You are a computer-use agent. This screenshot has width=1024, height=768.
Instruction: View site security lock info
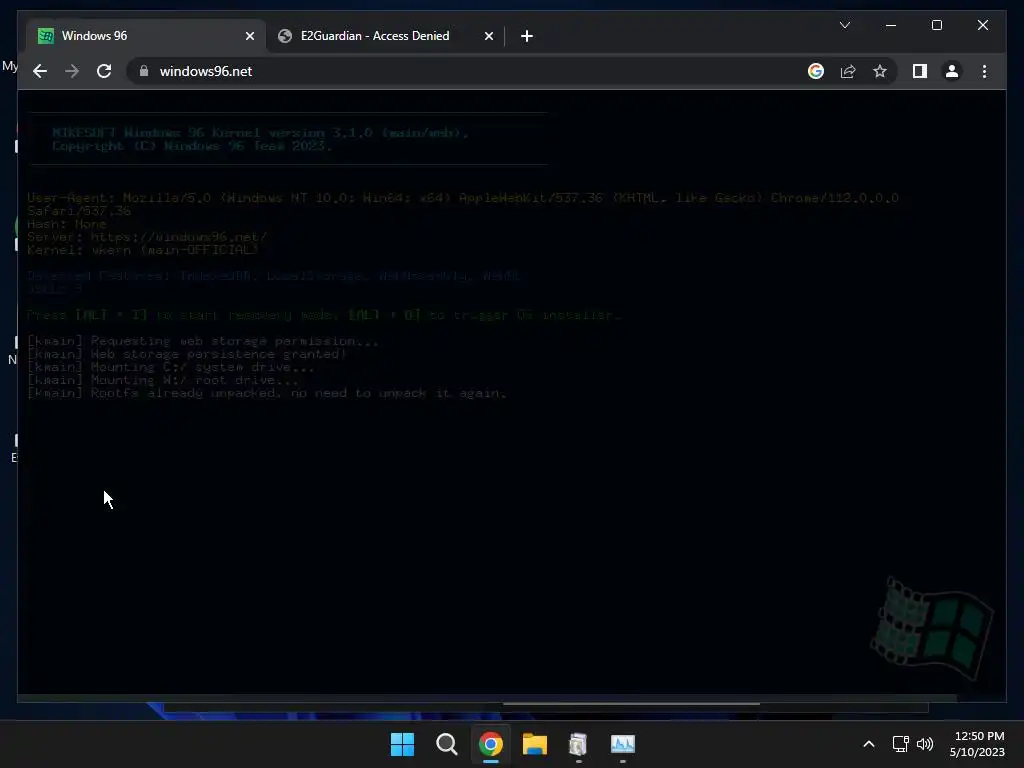144,71
